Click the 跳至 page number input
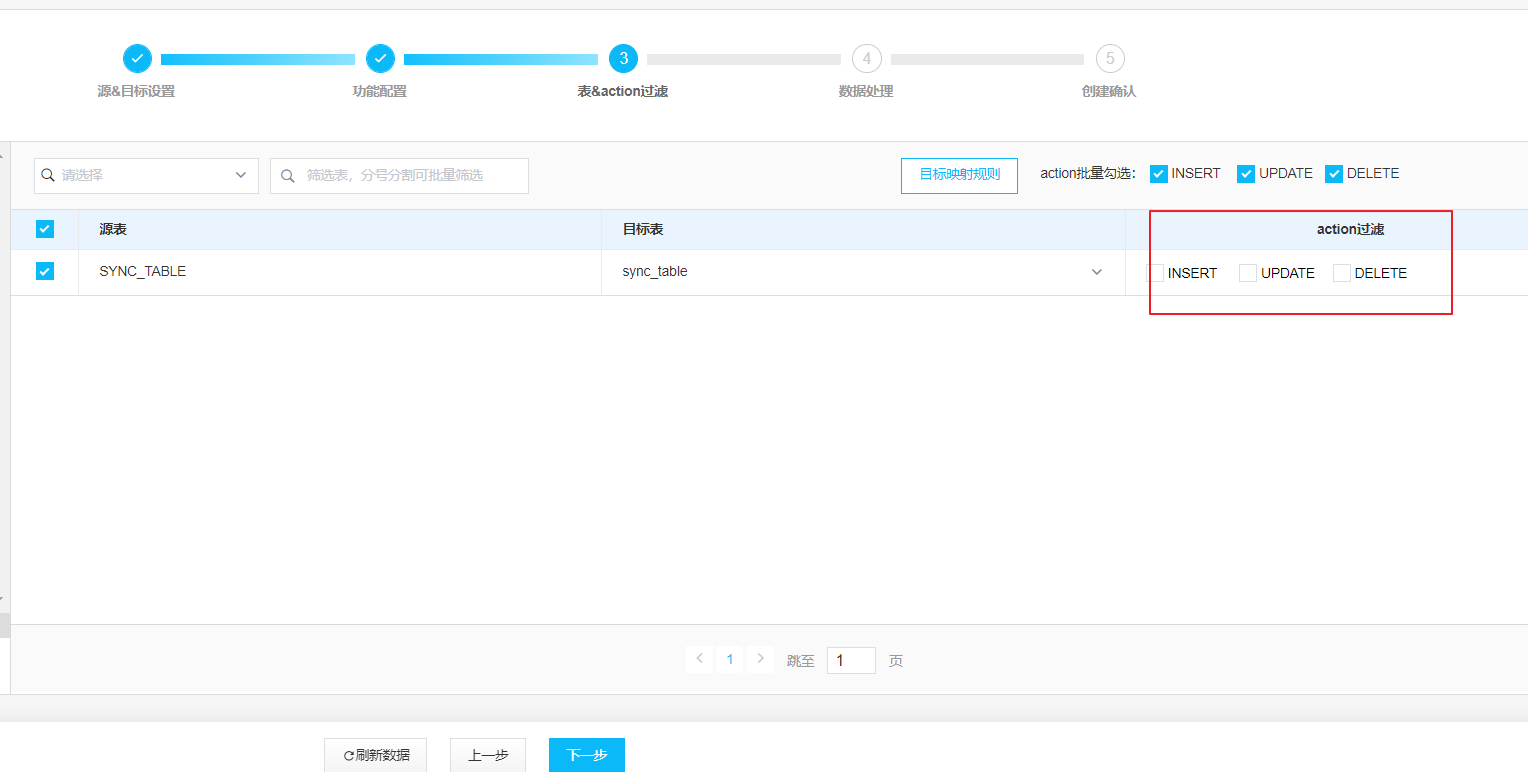This screenshot has height=772, width=1528. click(851, 660)
